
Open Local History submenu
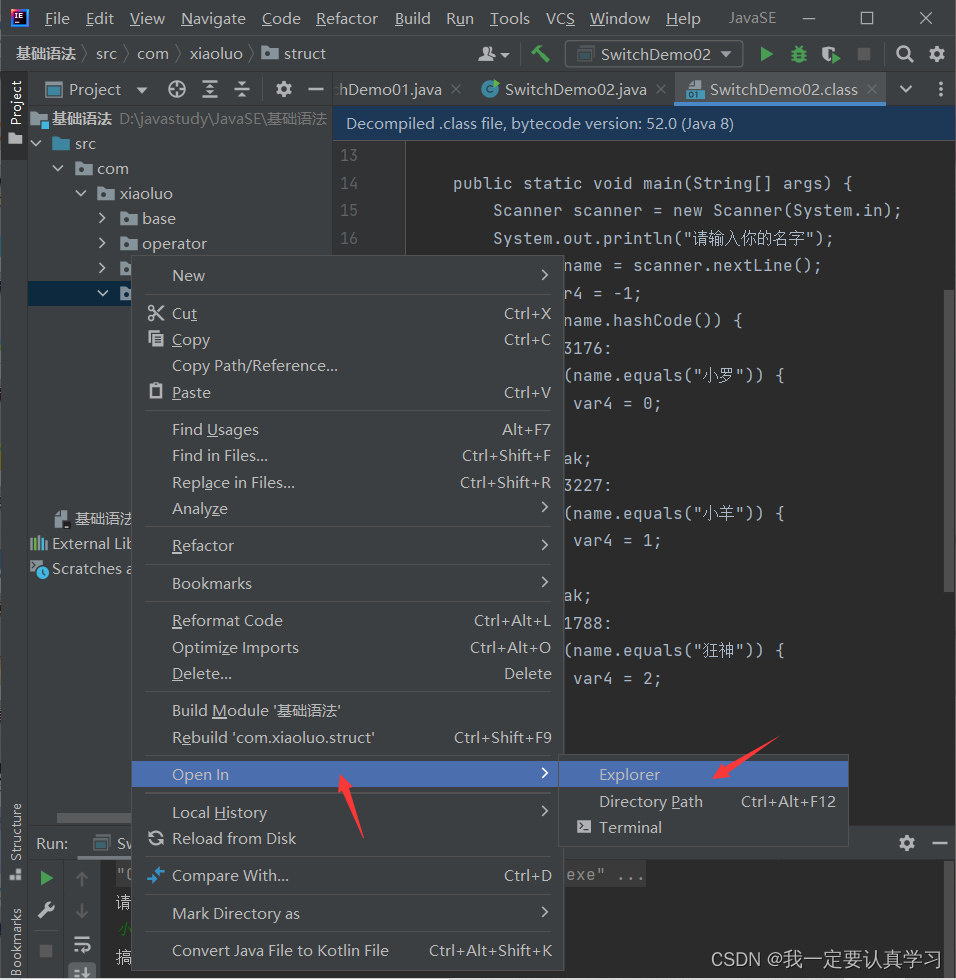tap(347, 812)
